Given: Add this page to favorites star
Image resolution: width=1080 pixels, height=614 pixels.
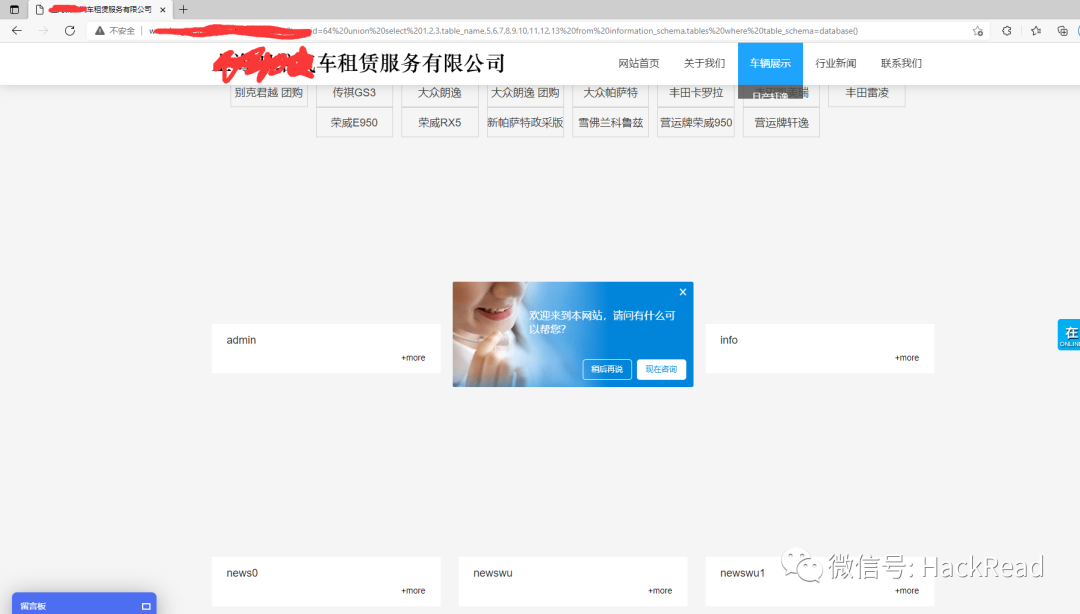Looking at the screenshot, I should click(x=977, y=30).
